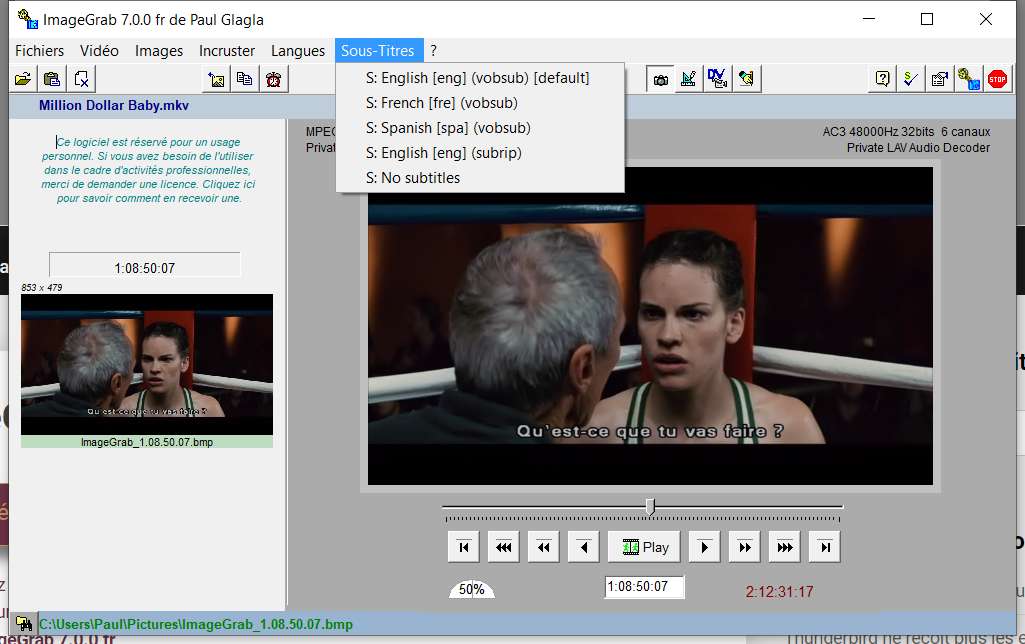Click the copy image toolbar icon

tap(244, 79)
